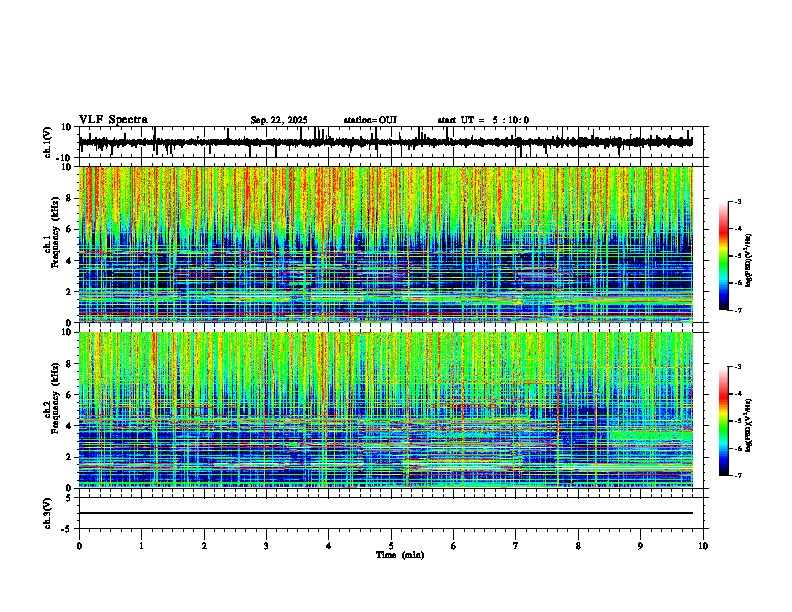Screen dimensions: 792x612
Task: Click the "ch.1(V)" waveform axis label
Action: 48,142
